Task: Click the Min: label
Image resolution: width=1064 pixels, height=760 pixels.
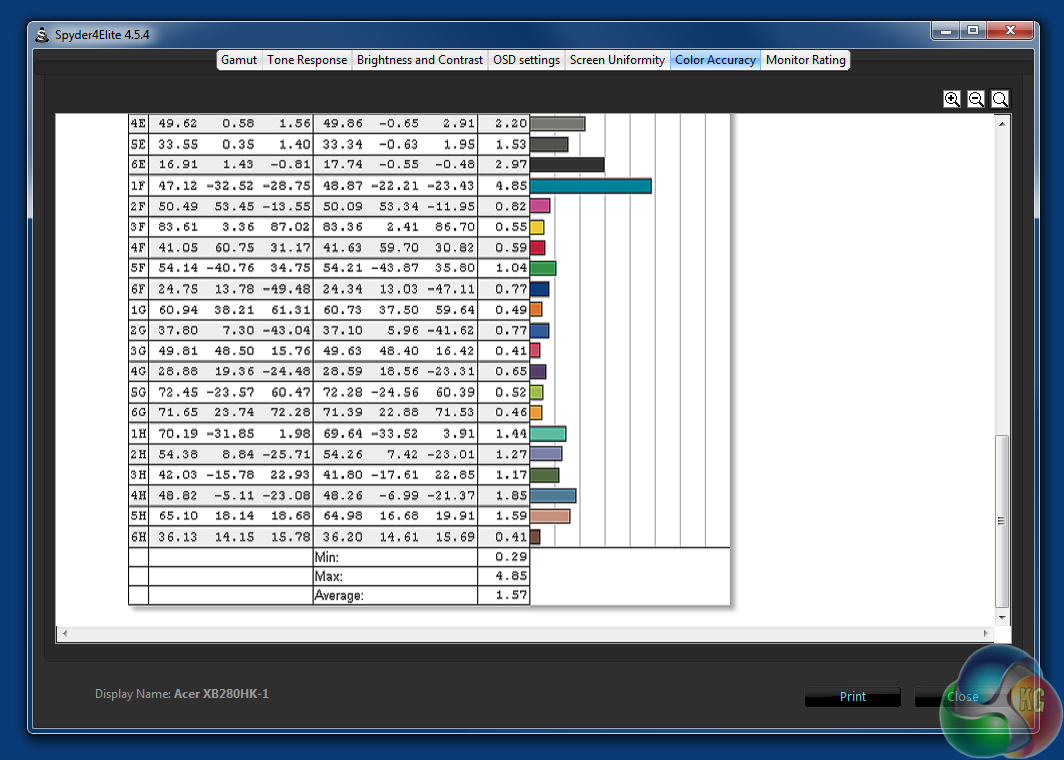Action: 326,557
